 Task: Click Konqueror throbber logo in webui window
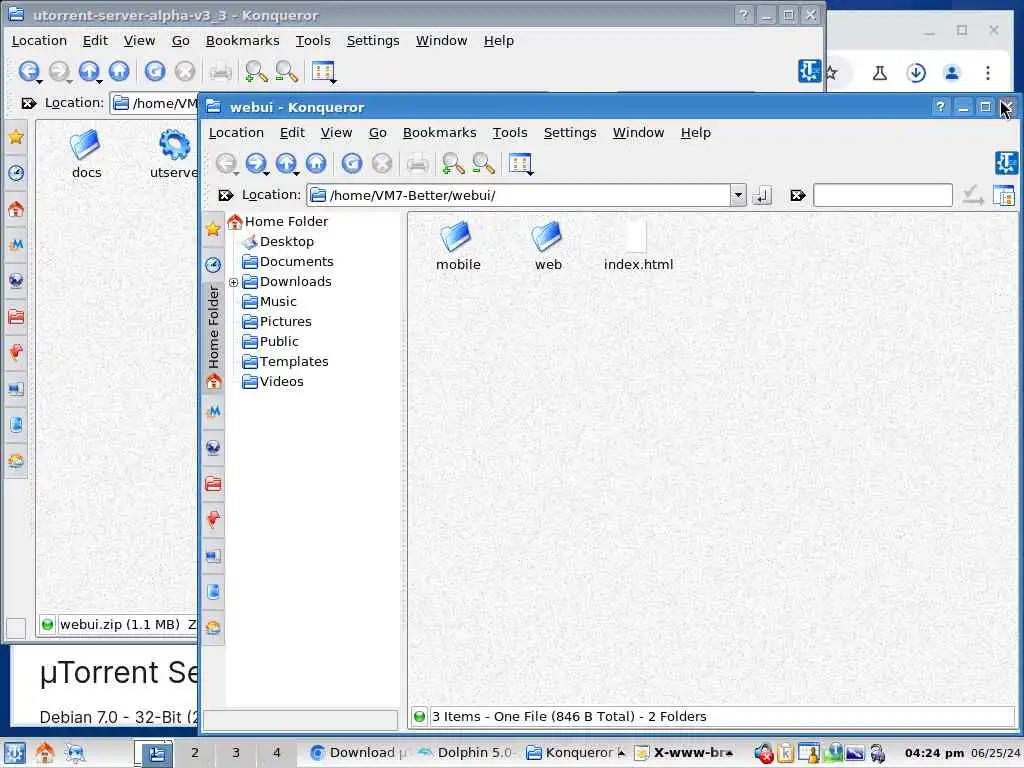1006,163
